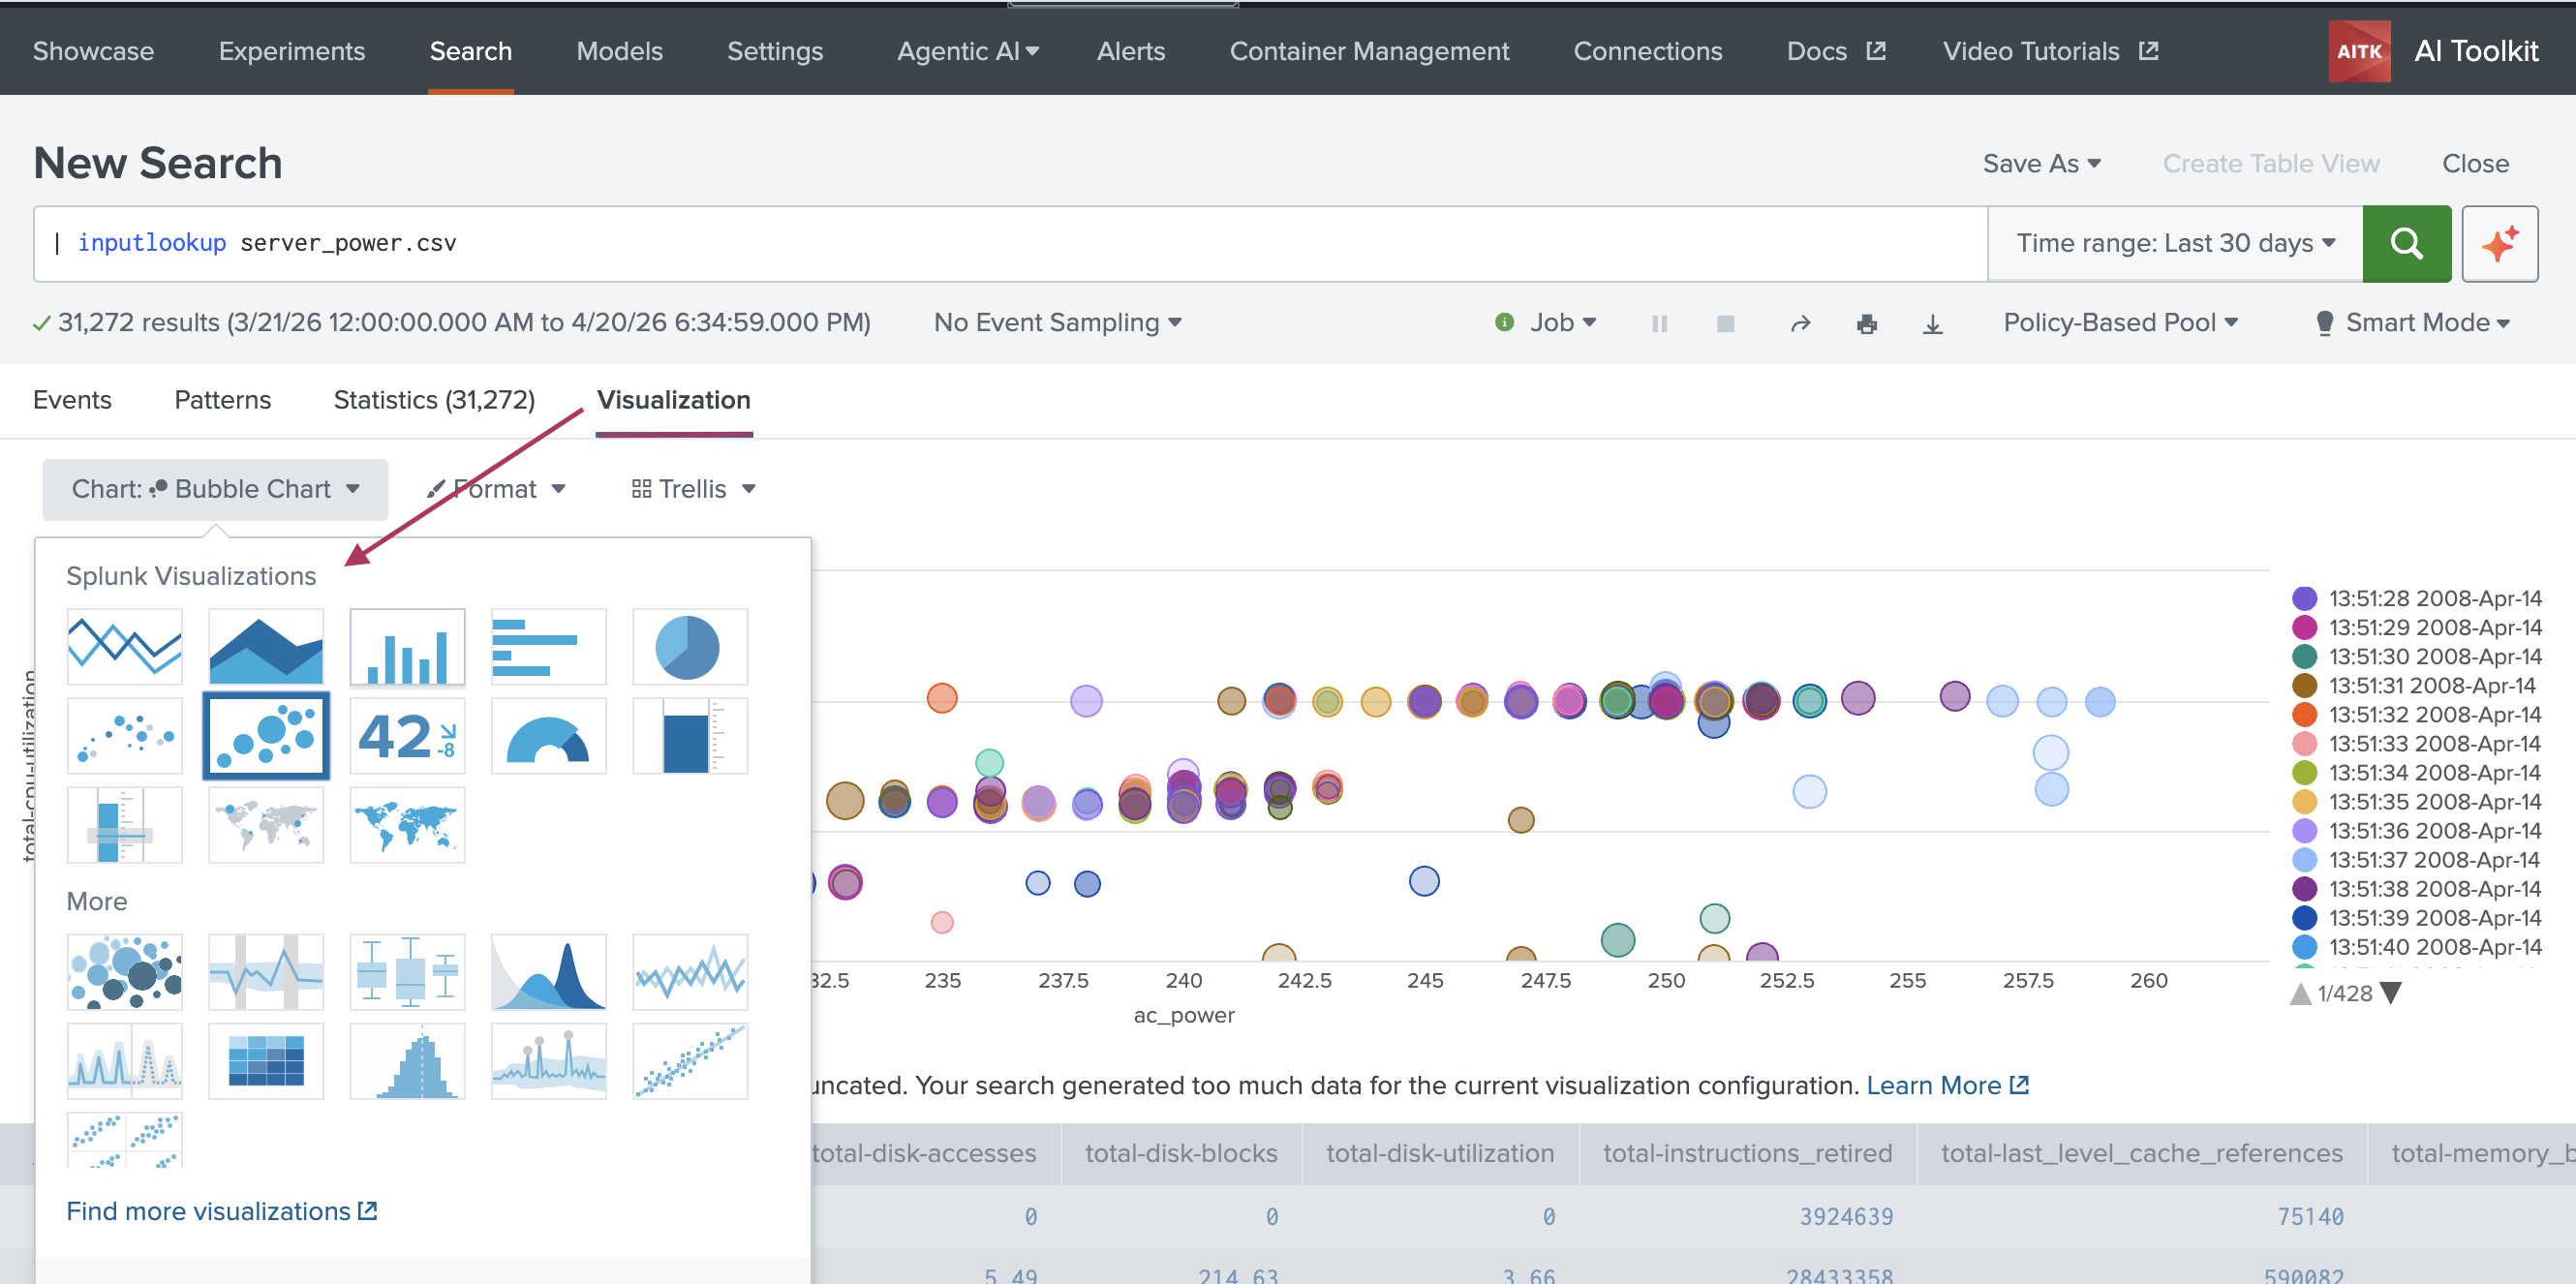Print the search results
Viewport: 2576px width, 1284px height.
(1866, 323)
